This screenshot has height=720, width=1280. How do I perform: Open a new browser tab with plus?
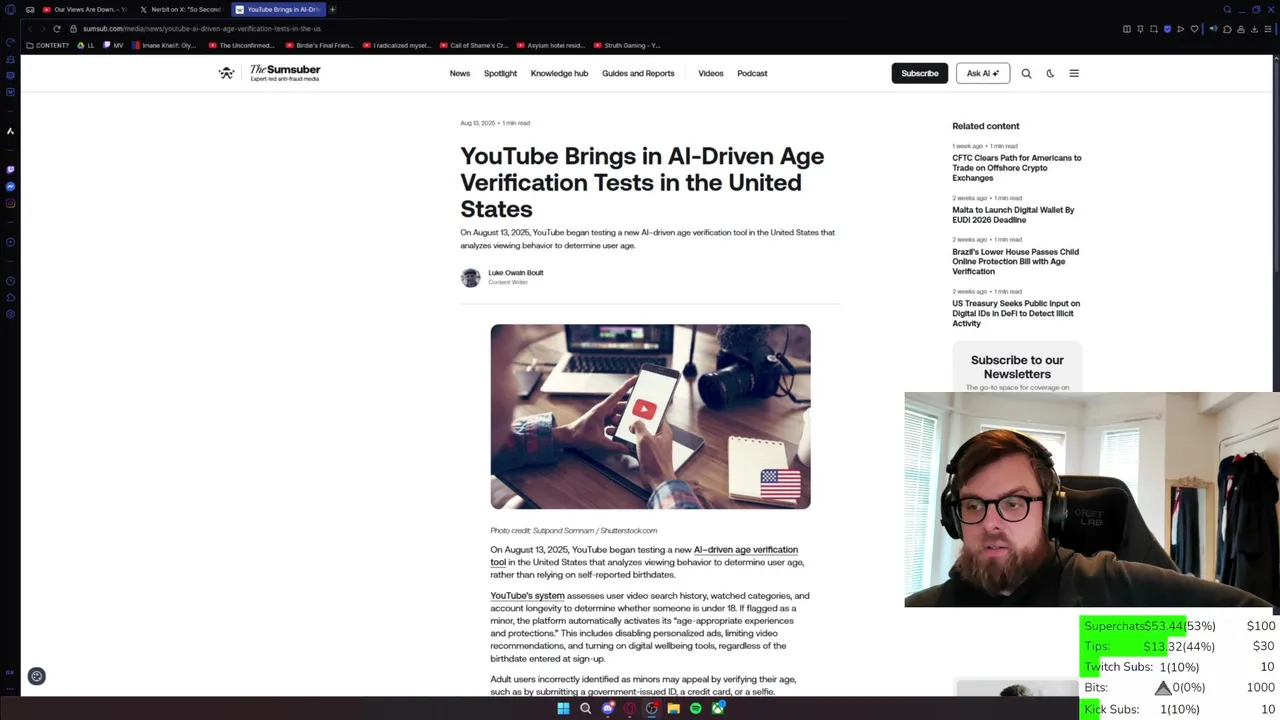pyautogui.click(x=332, y=9)
